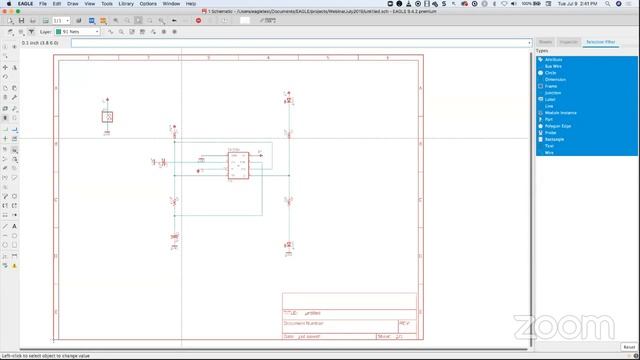Screen dimensions: 640x360
Task: Open the File menu
Action: 43,4
